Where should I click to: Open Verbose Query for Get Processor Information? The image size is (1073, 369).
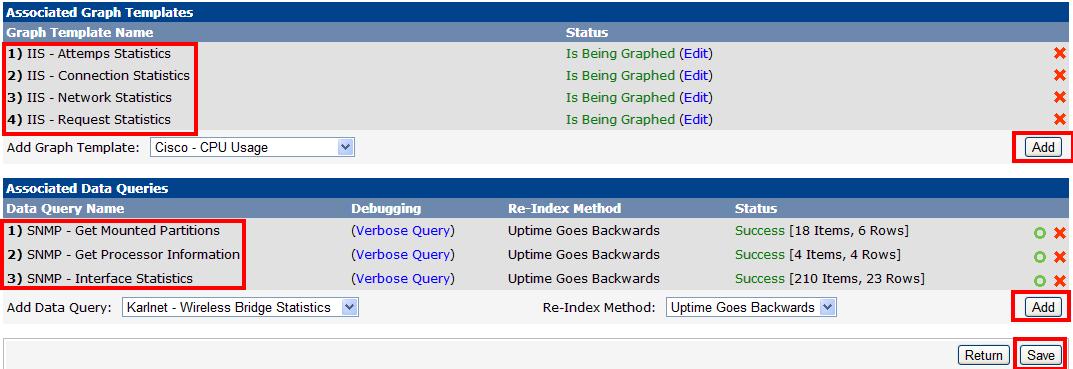(402, 255)
